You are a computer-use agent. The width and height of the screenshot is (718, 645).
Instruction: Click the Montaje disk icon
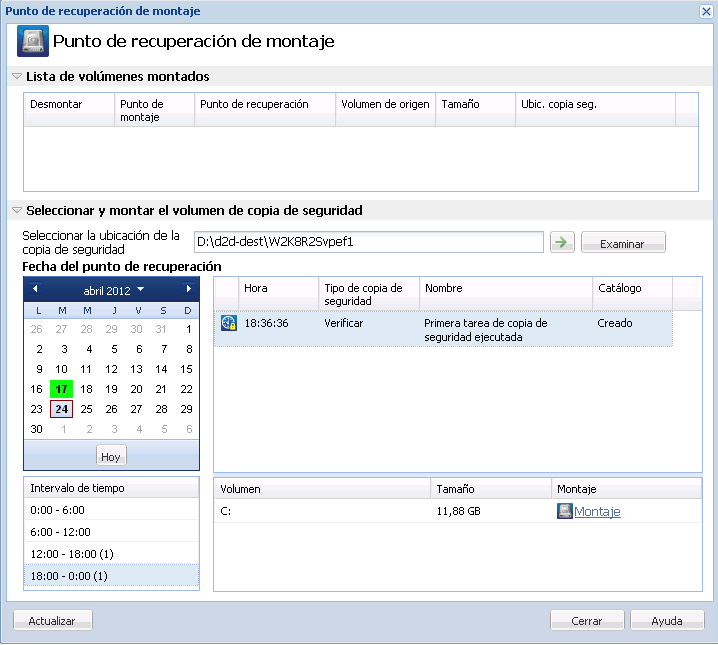565,511
